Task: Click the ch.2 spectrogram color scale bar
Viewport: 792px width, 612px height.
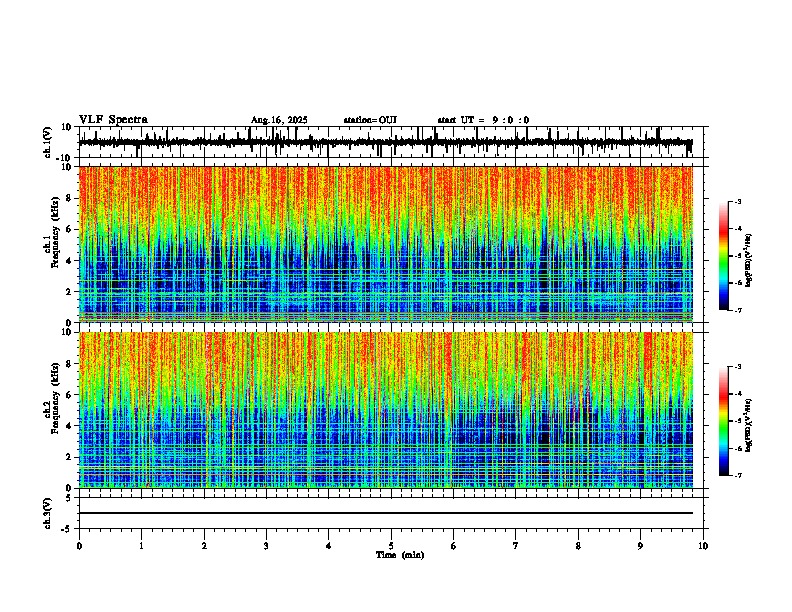Action: [x=724, y=421]
